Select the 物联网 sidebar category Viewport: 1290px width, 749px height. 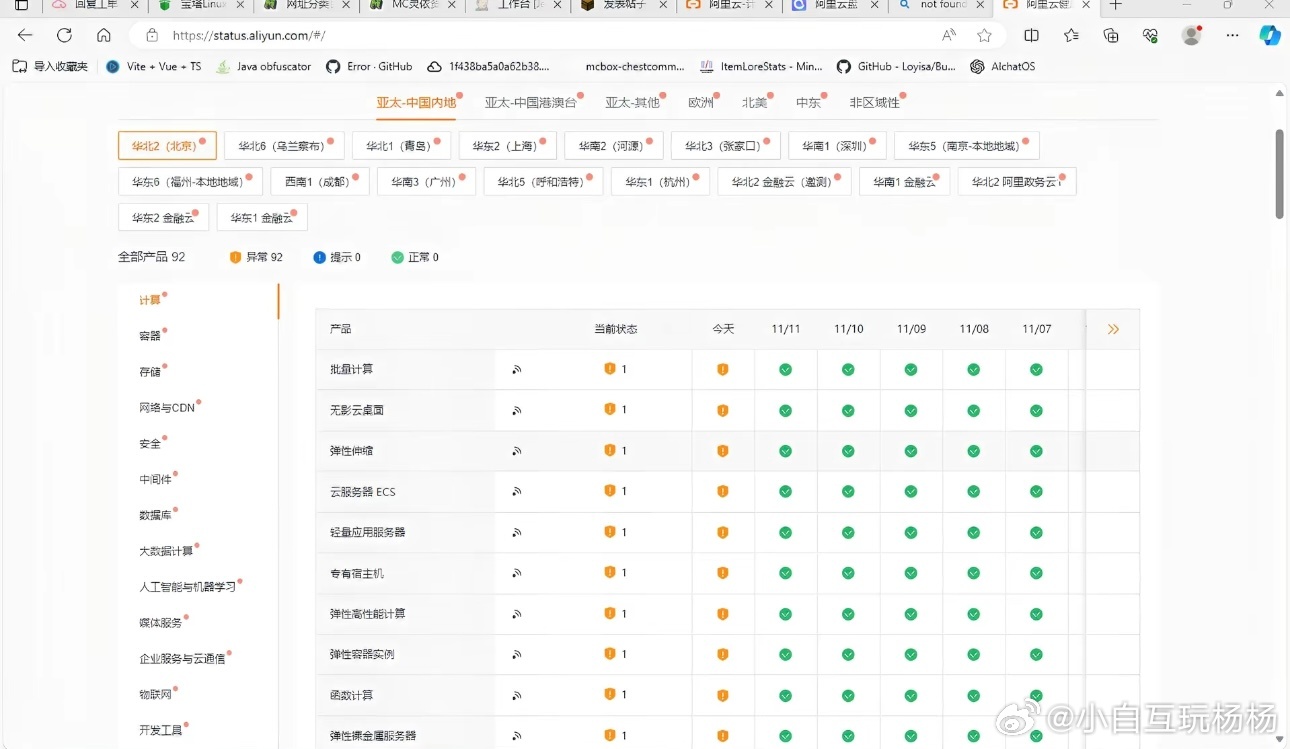[x=155, y=694]
